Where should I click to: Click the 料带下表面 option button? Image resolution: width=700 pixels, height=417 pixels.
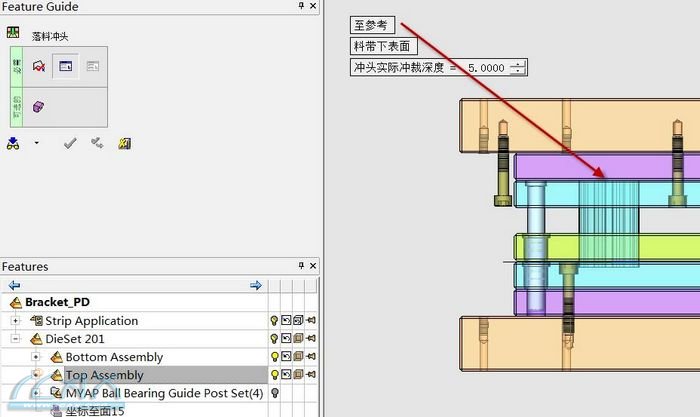point(383,46)
